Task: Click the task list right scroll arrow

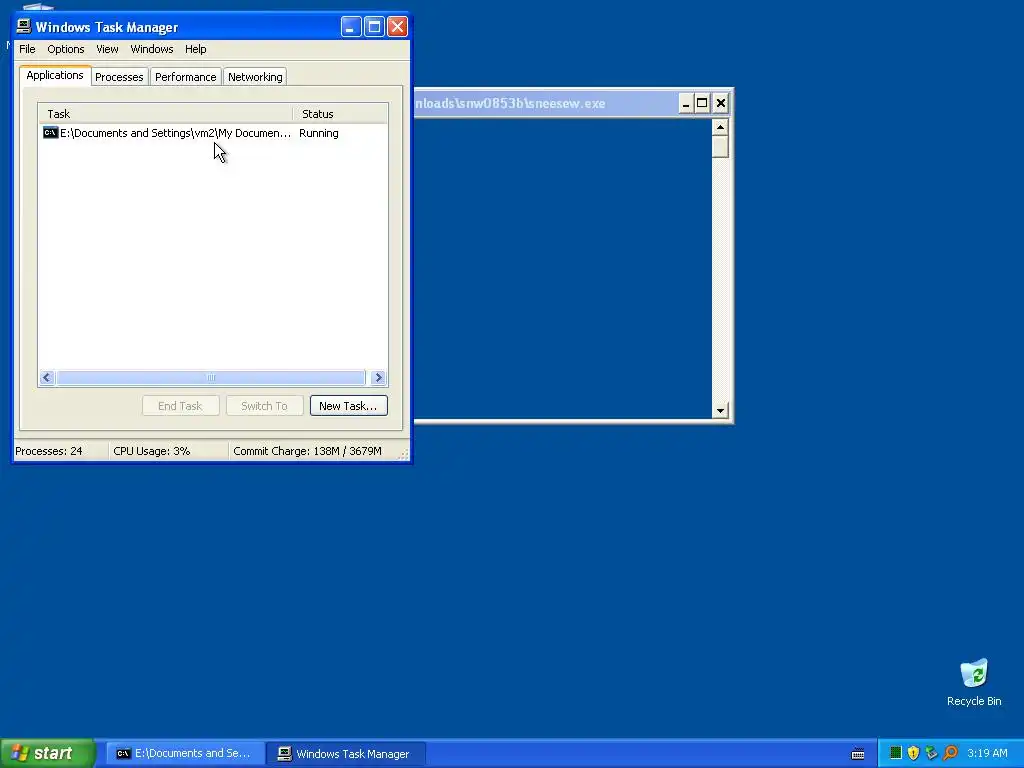Action: tap(378, 377)
